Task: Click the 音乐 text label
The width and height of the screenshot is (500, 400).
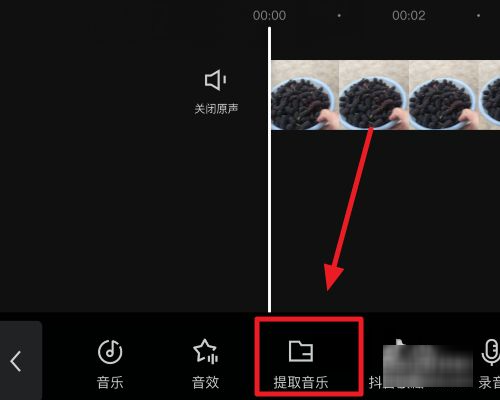Action: point(110,382)
